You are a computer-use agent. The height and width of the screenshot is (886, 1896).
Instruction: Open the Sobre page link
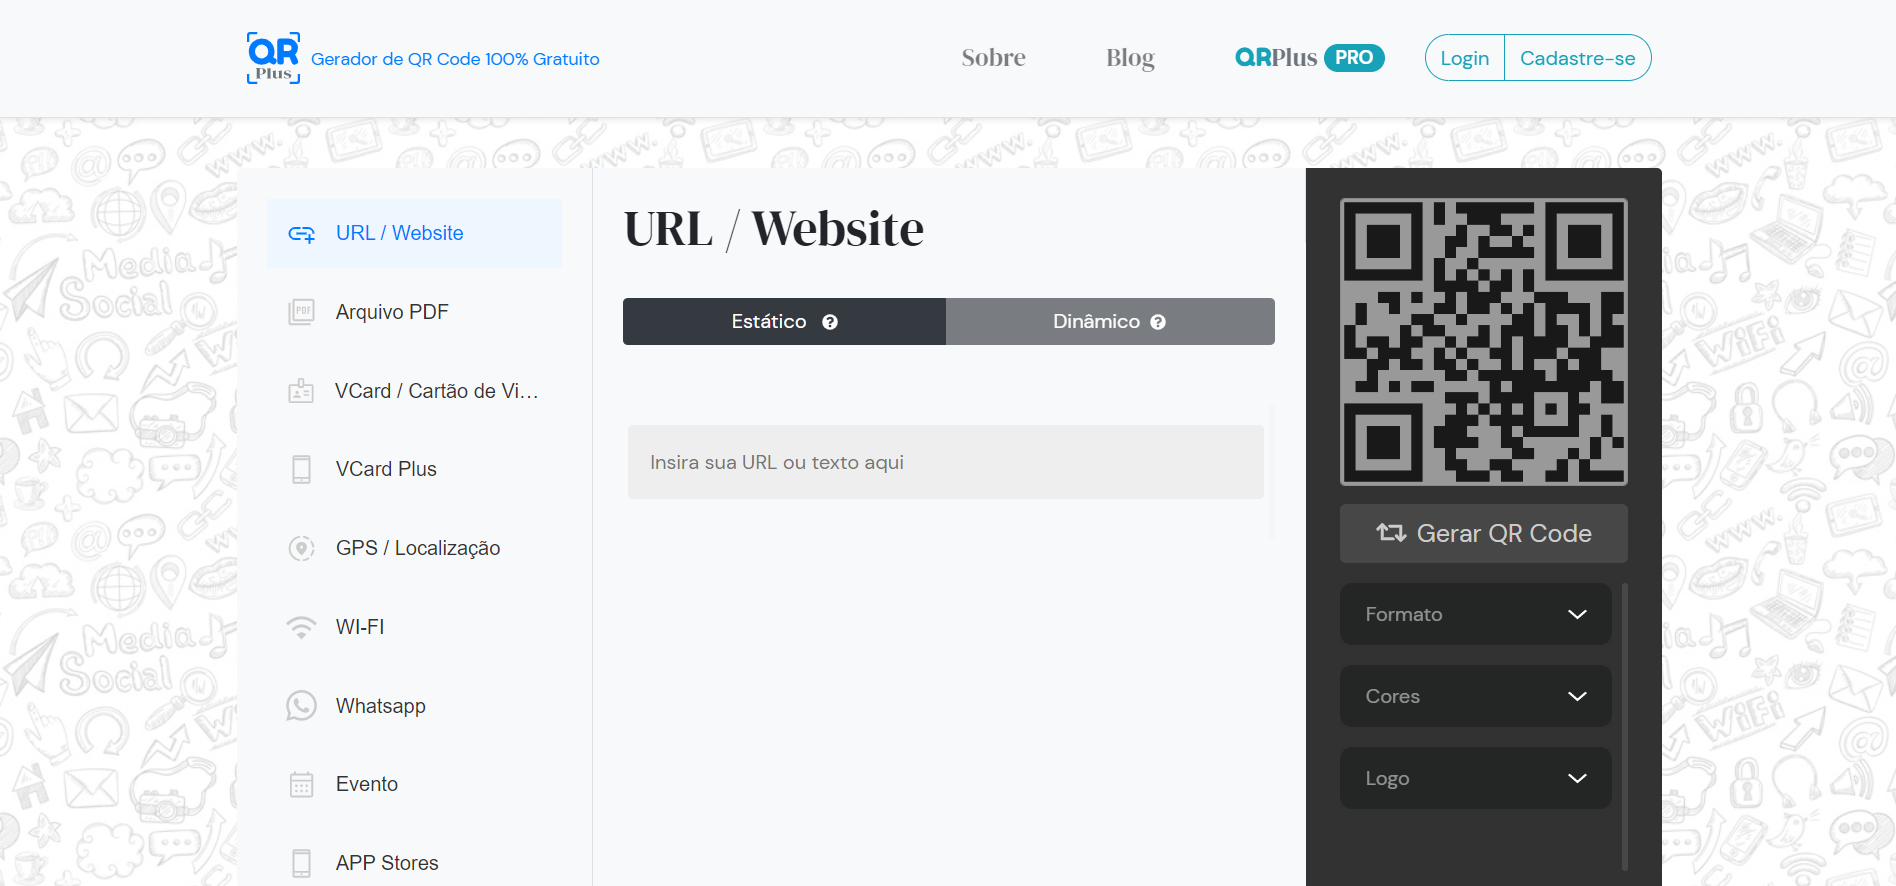pos(993,58)
